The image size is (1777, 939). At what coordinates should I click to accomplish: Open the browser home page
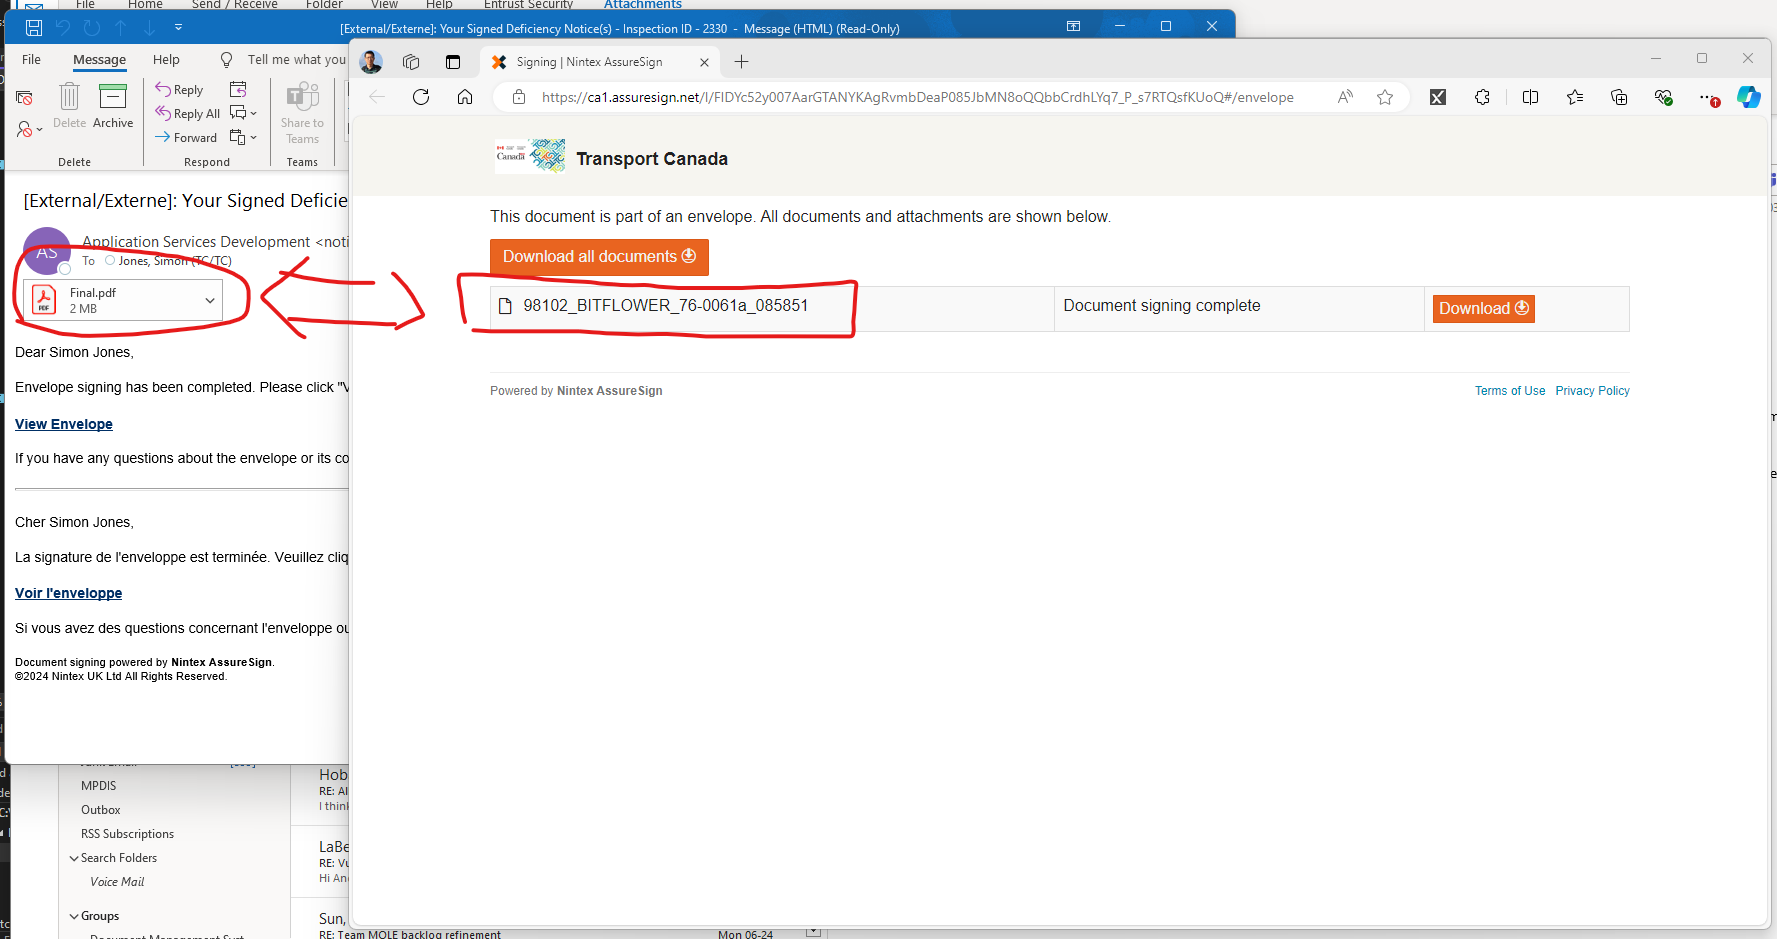(x=465, y=97)
